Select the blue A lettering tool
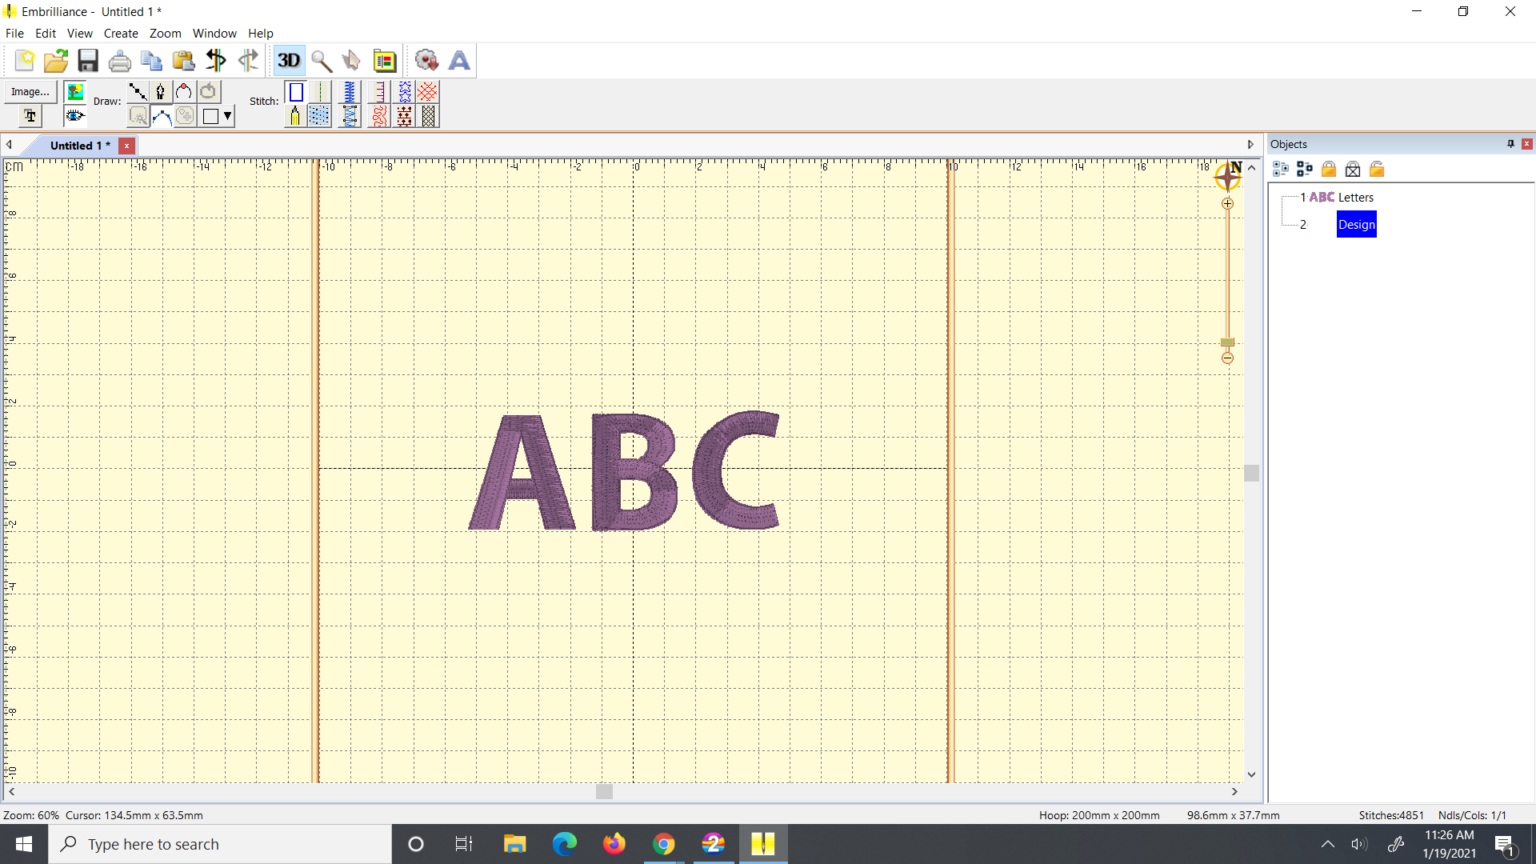1536x864 pixels. click(458, 60)
